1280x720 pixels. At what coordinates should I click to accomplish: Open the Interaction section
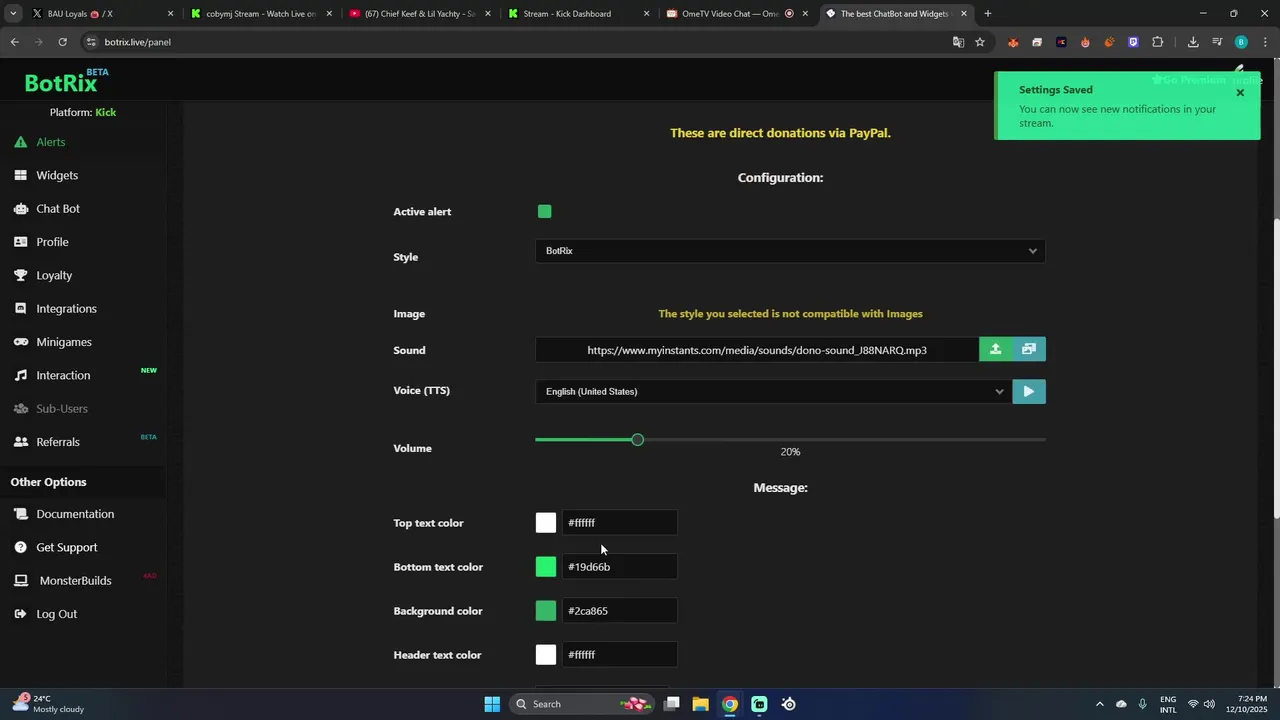(63, 375)
